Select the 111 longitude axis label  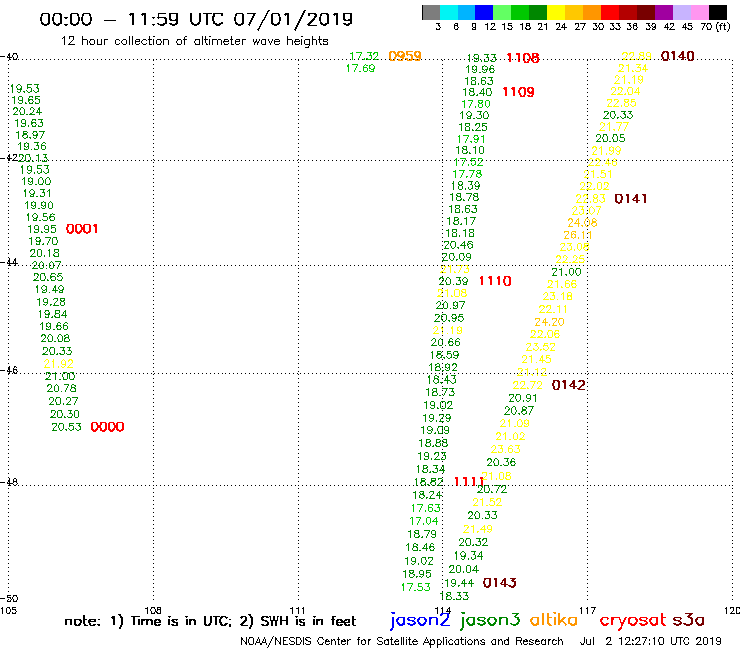(298, 611)
